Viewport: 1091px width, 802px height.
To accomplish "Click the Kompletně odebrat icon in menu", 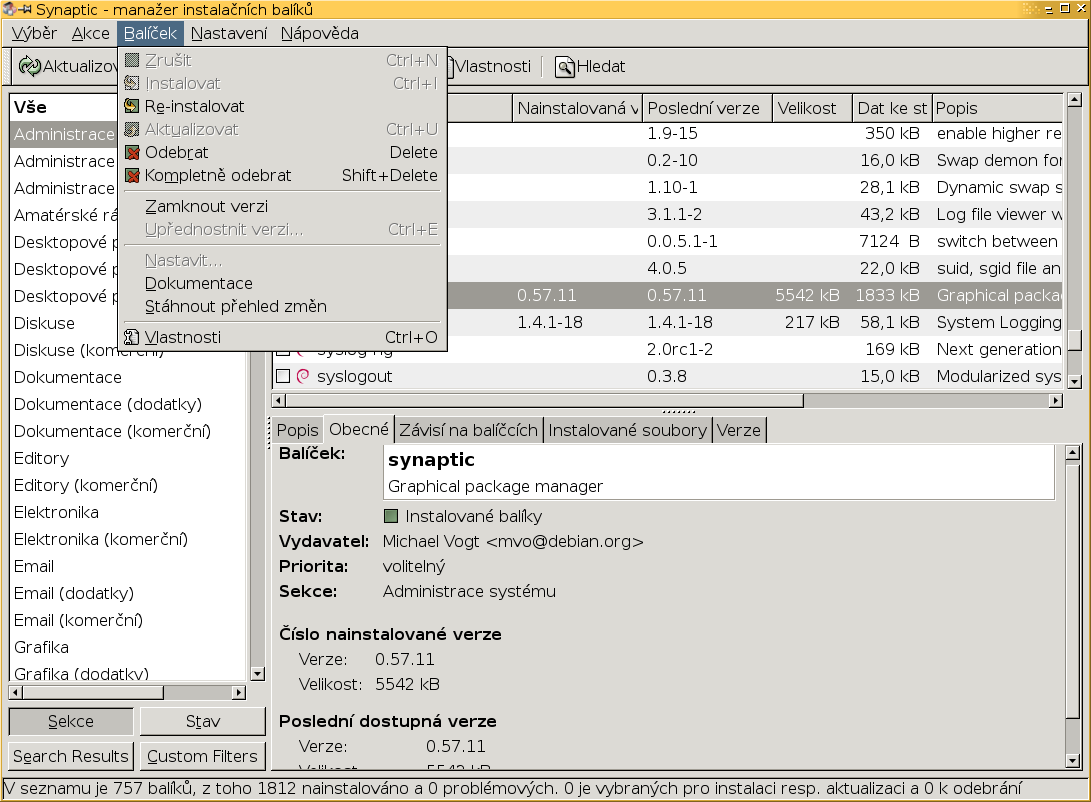I will 132,175.
